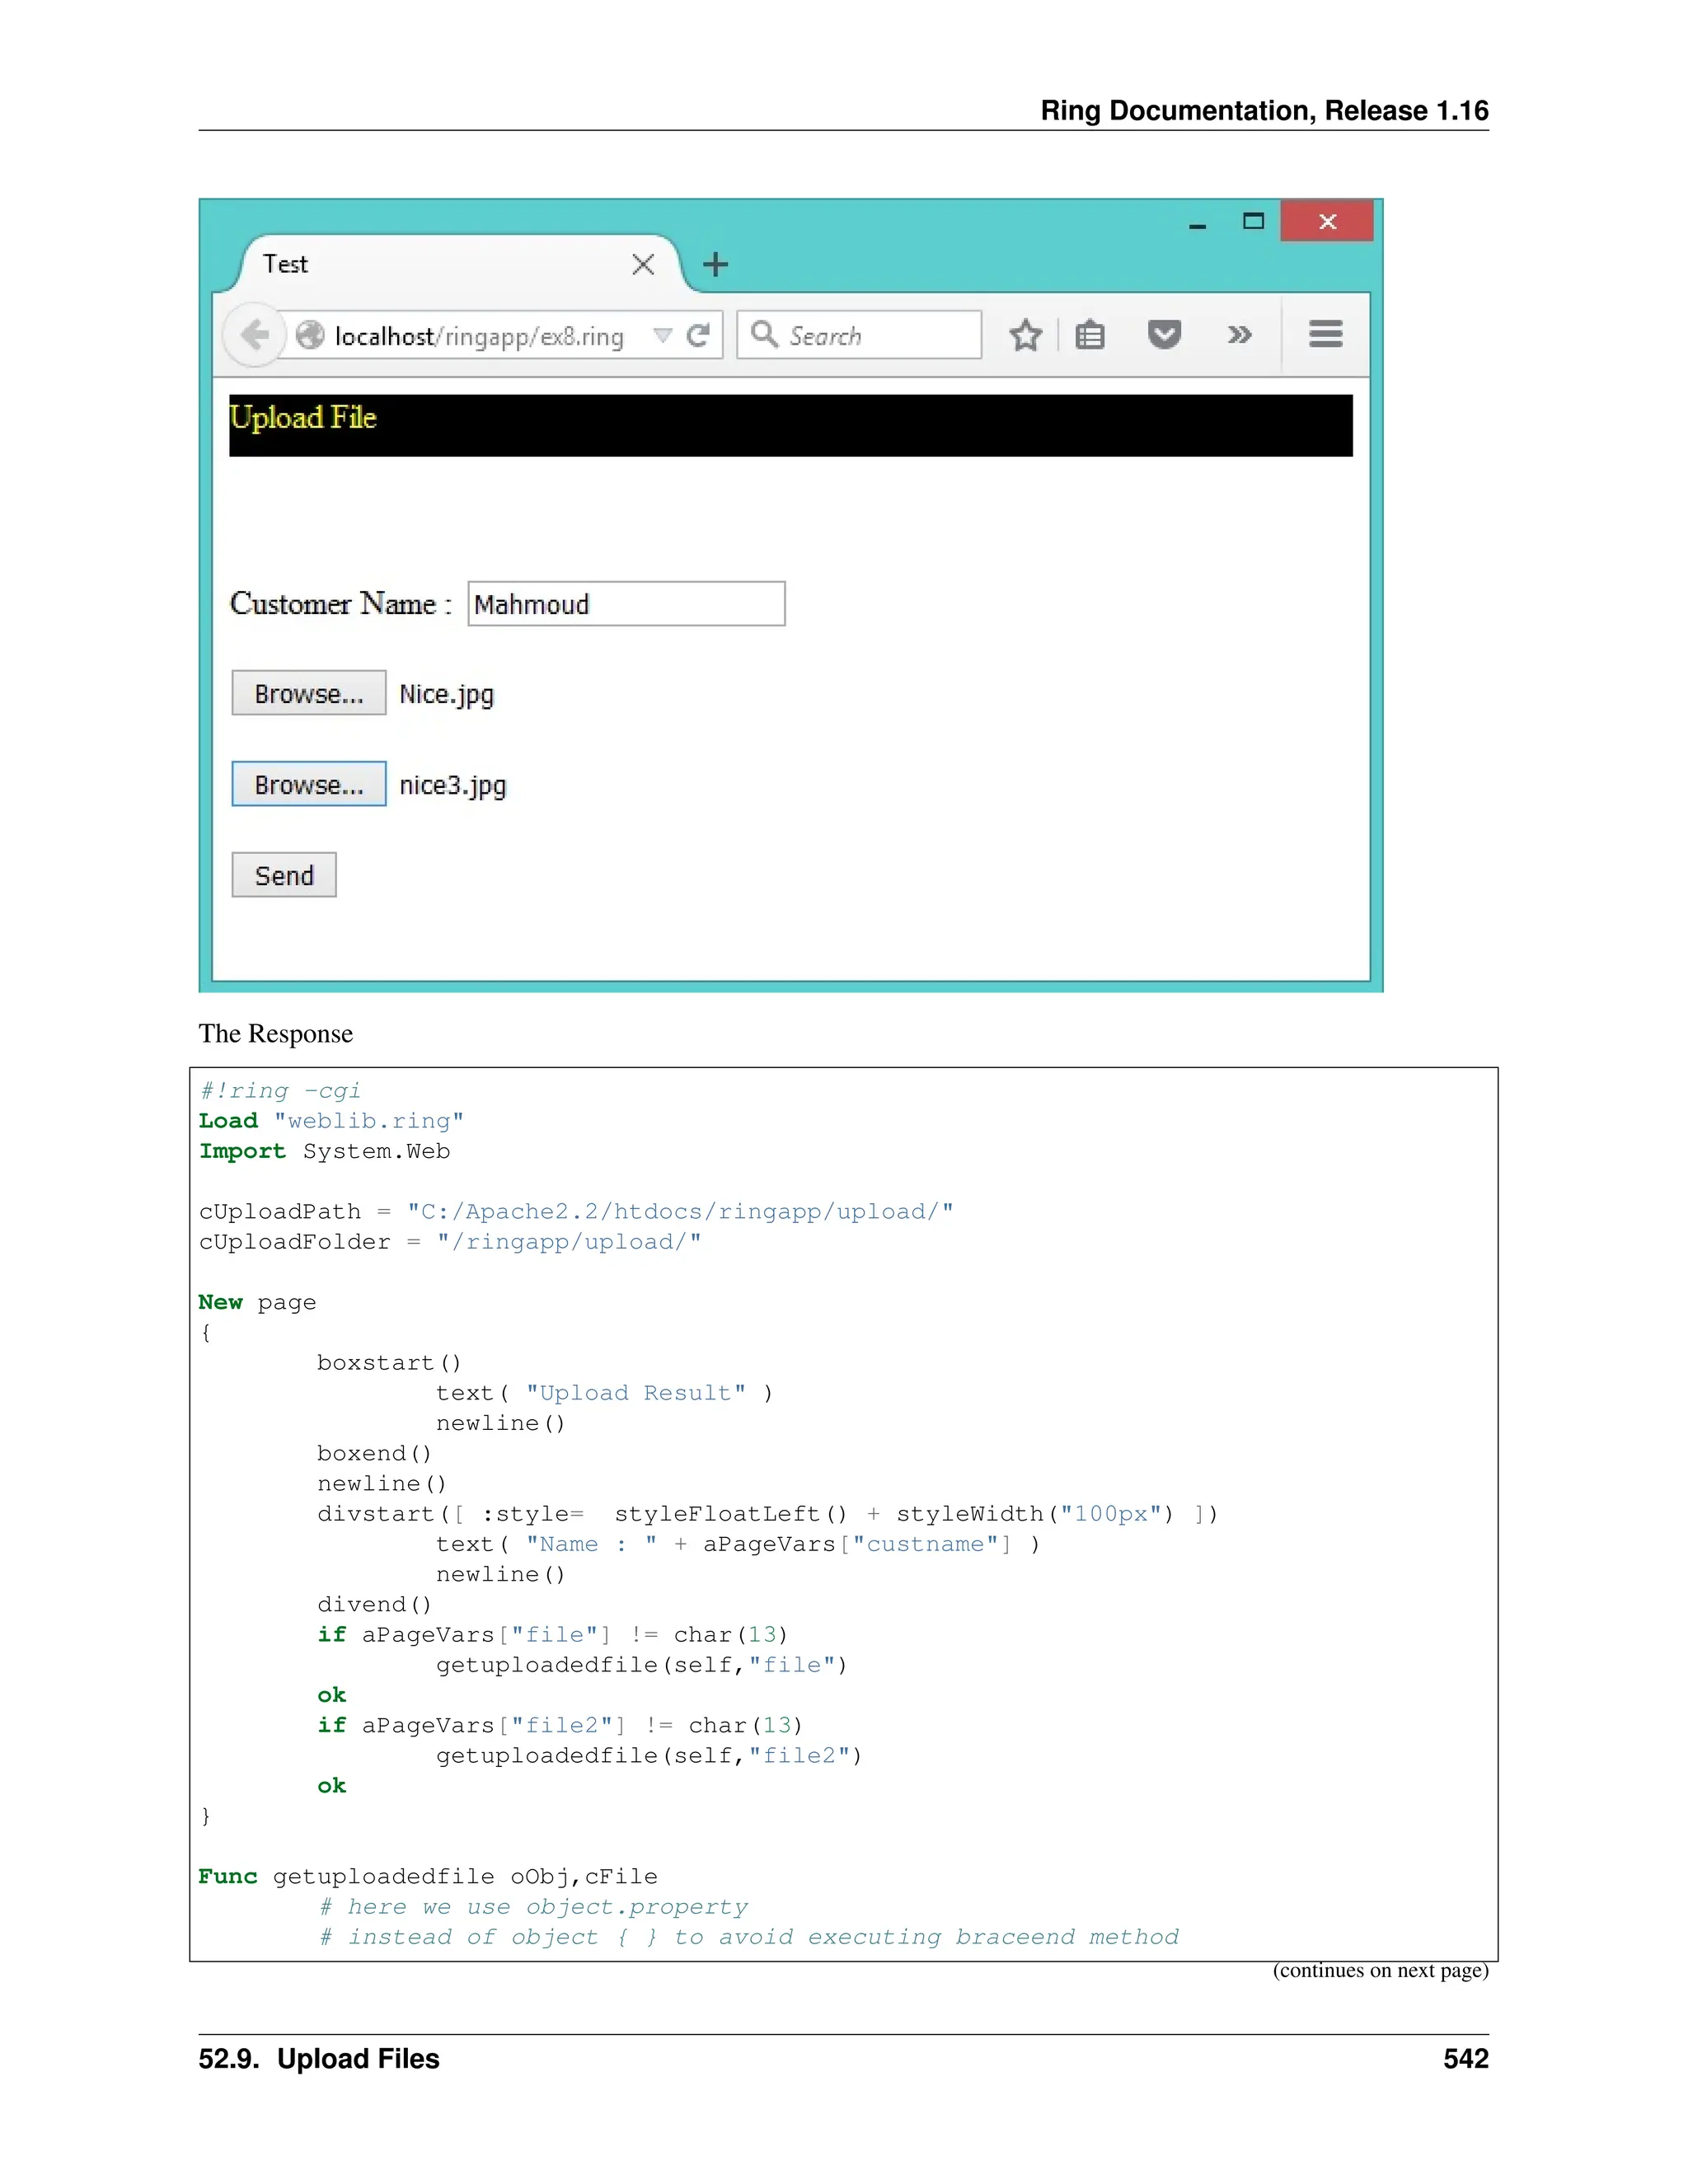
Task: Click the first Browse button for Nice.jpg
Action: click(308, 693)
